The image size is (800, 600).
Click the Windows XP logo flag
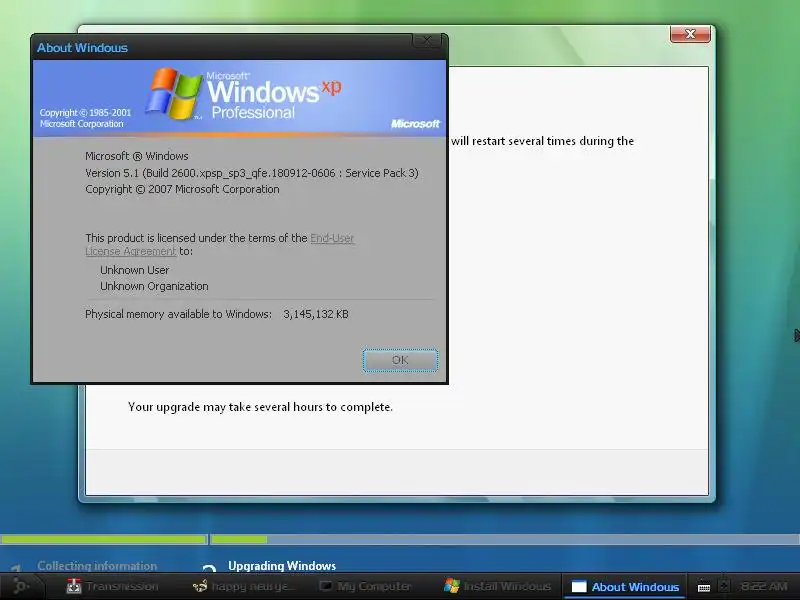click(x=173, y=94)
